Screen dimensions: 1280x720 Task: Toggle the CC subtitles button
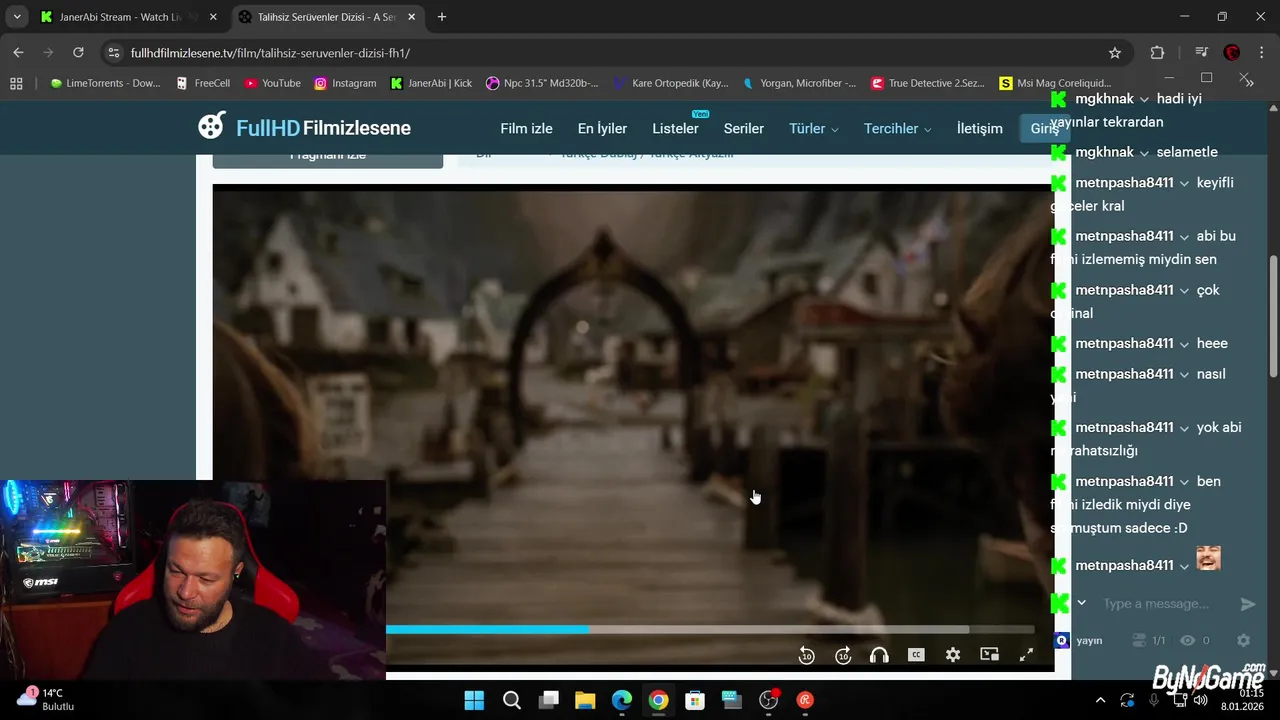point(916,655)
